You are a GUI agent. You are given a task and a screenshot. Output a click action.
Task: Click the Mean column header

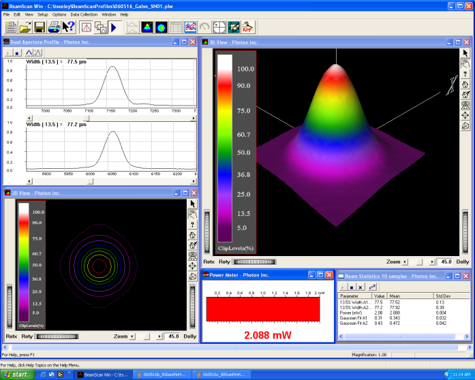point(410,296)
